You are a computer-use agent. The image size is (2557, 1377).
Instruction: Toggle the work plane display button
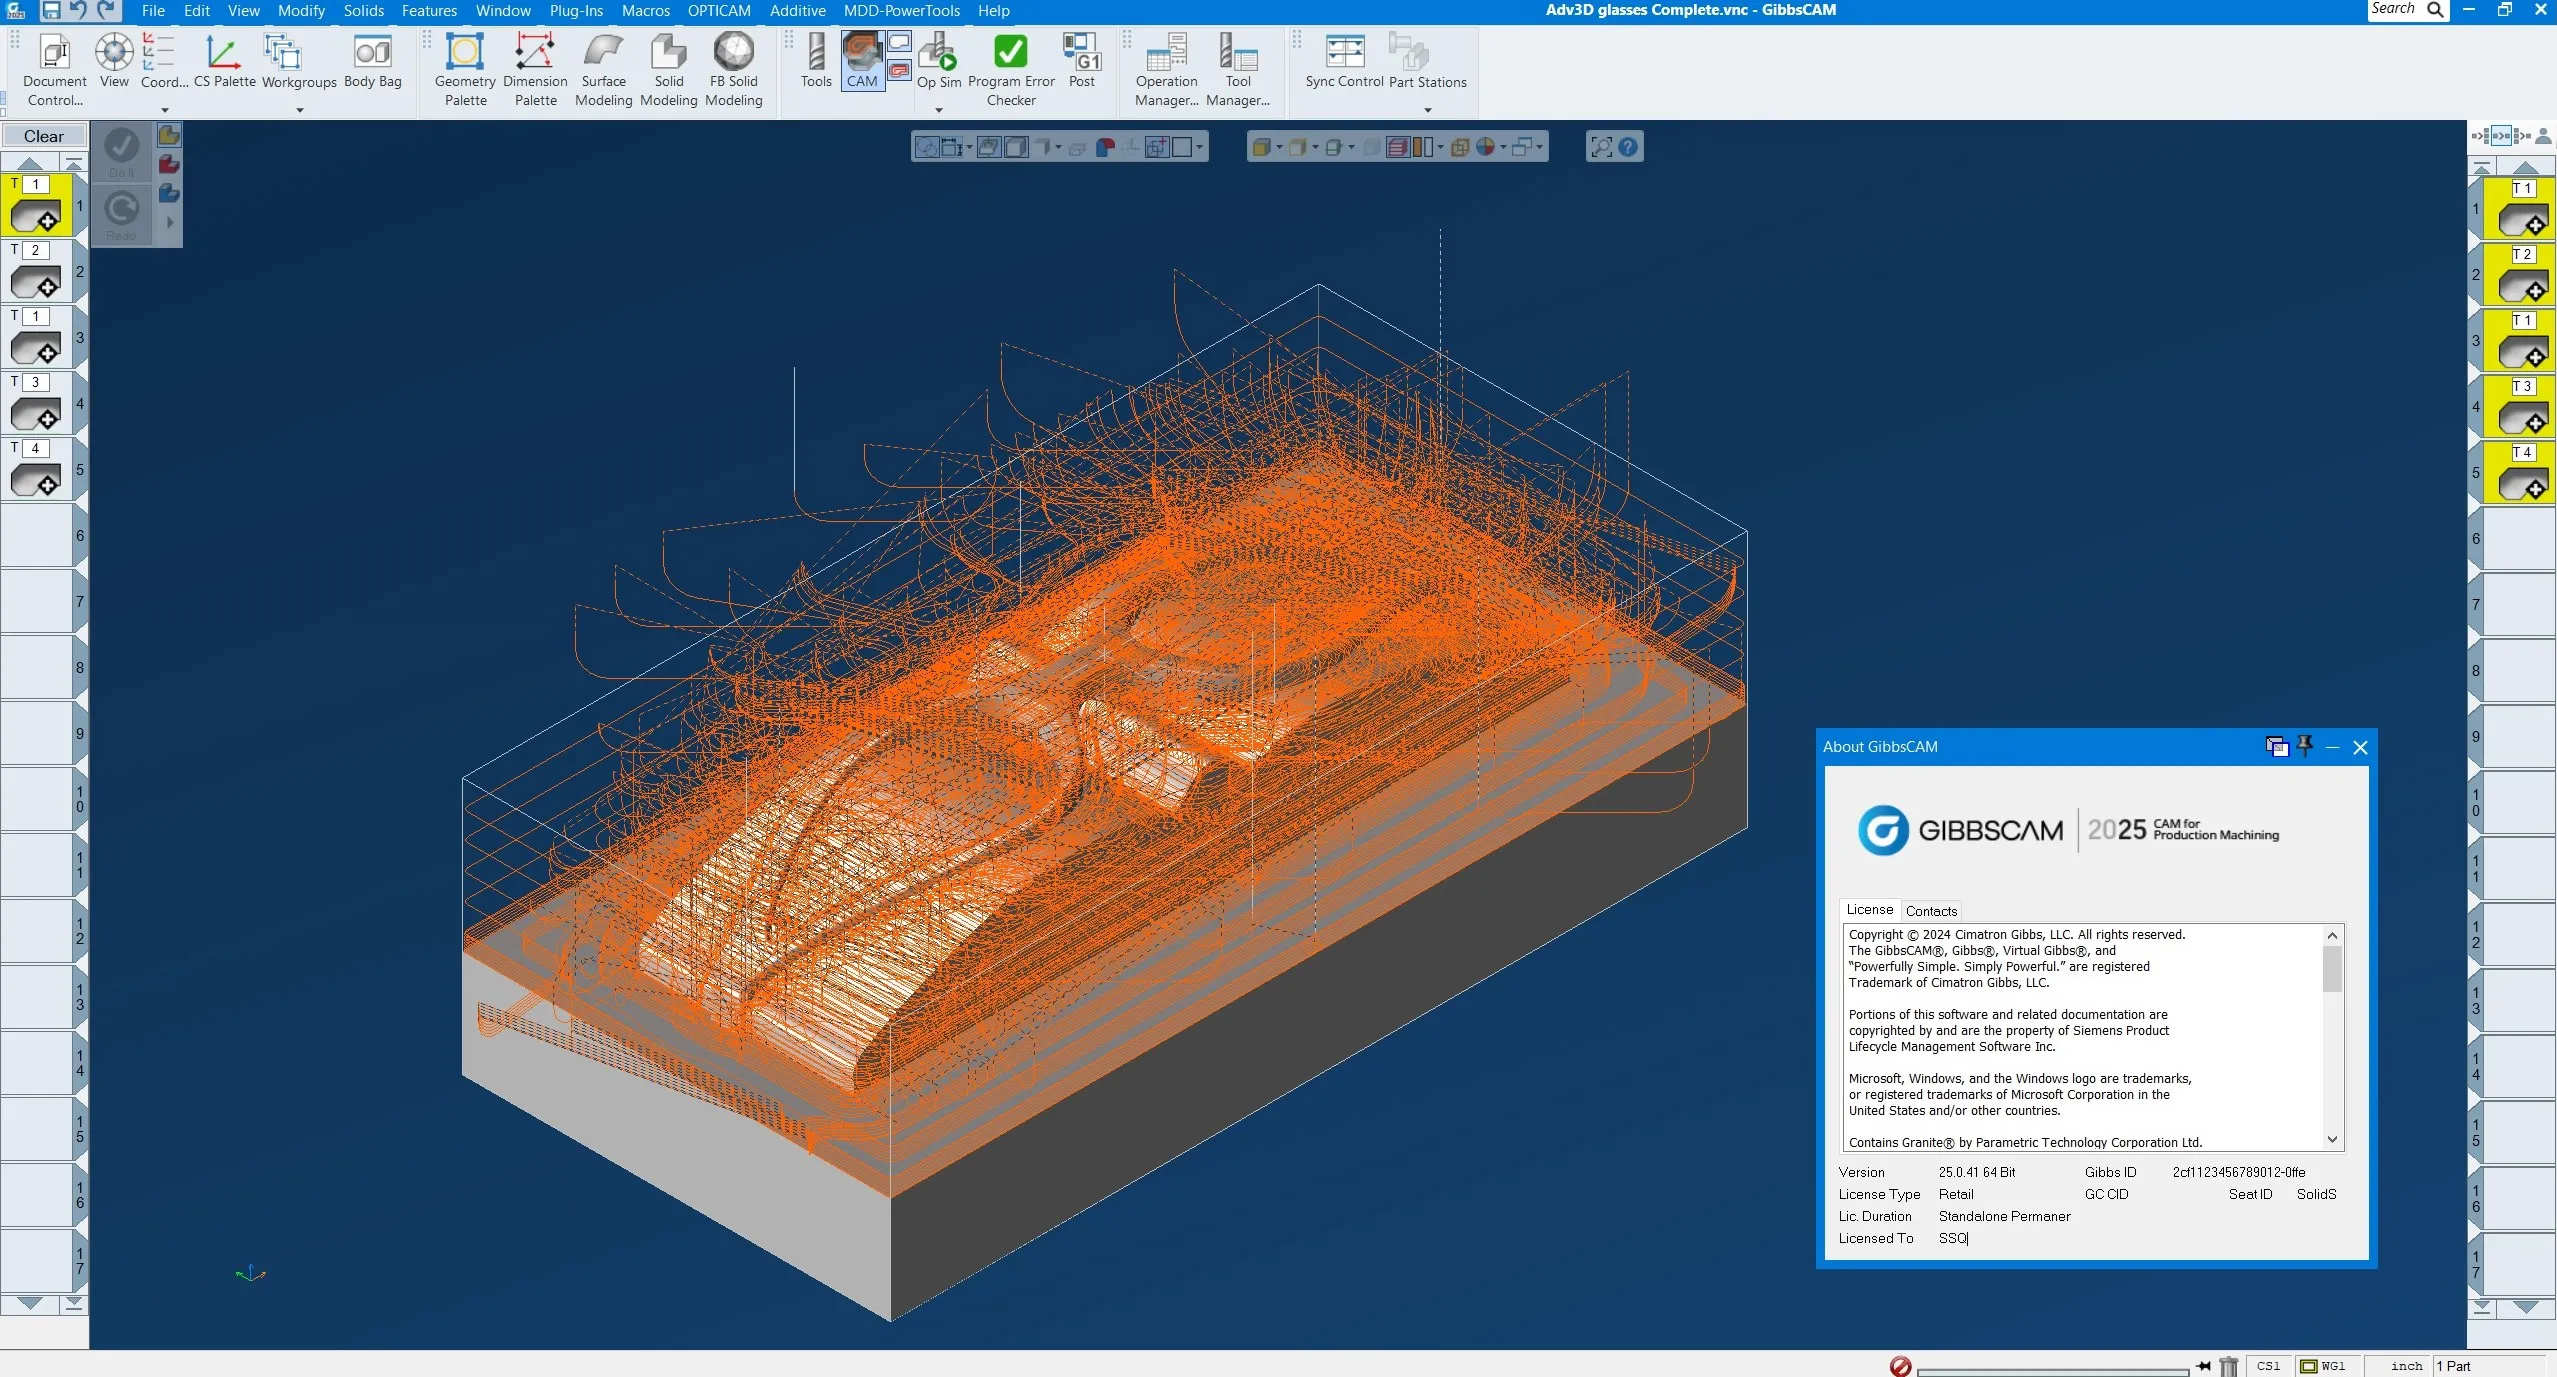point(988,148)
